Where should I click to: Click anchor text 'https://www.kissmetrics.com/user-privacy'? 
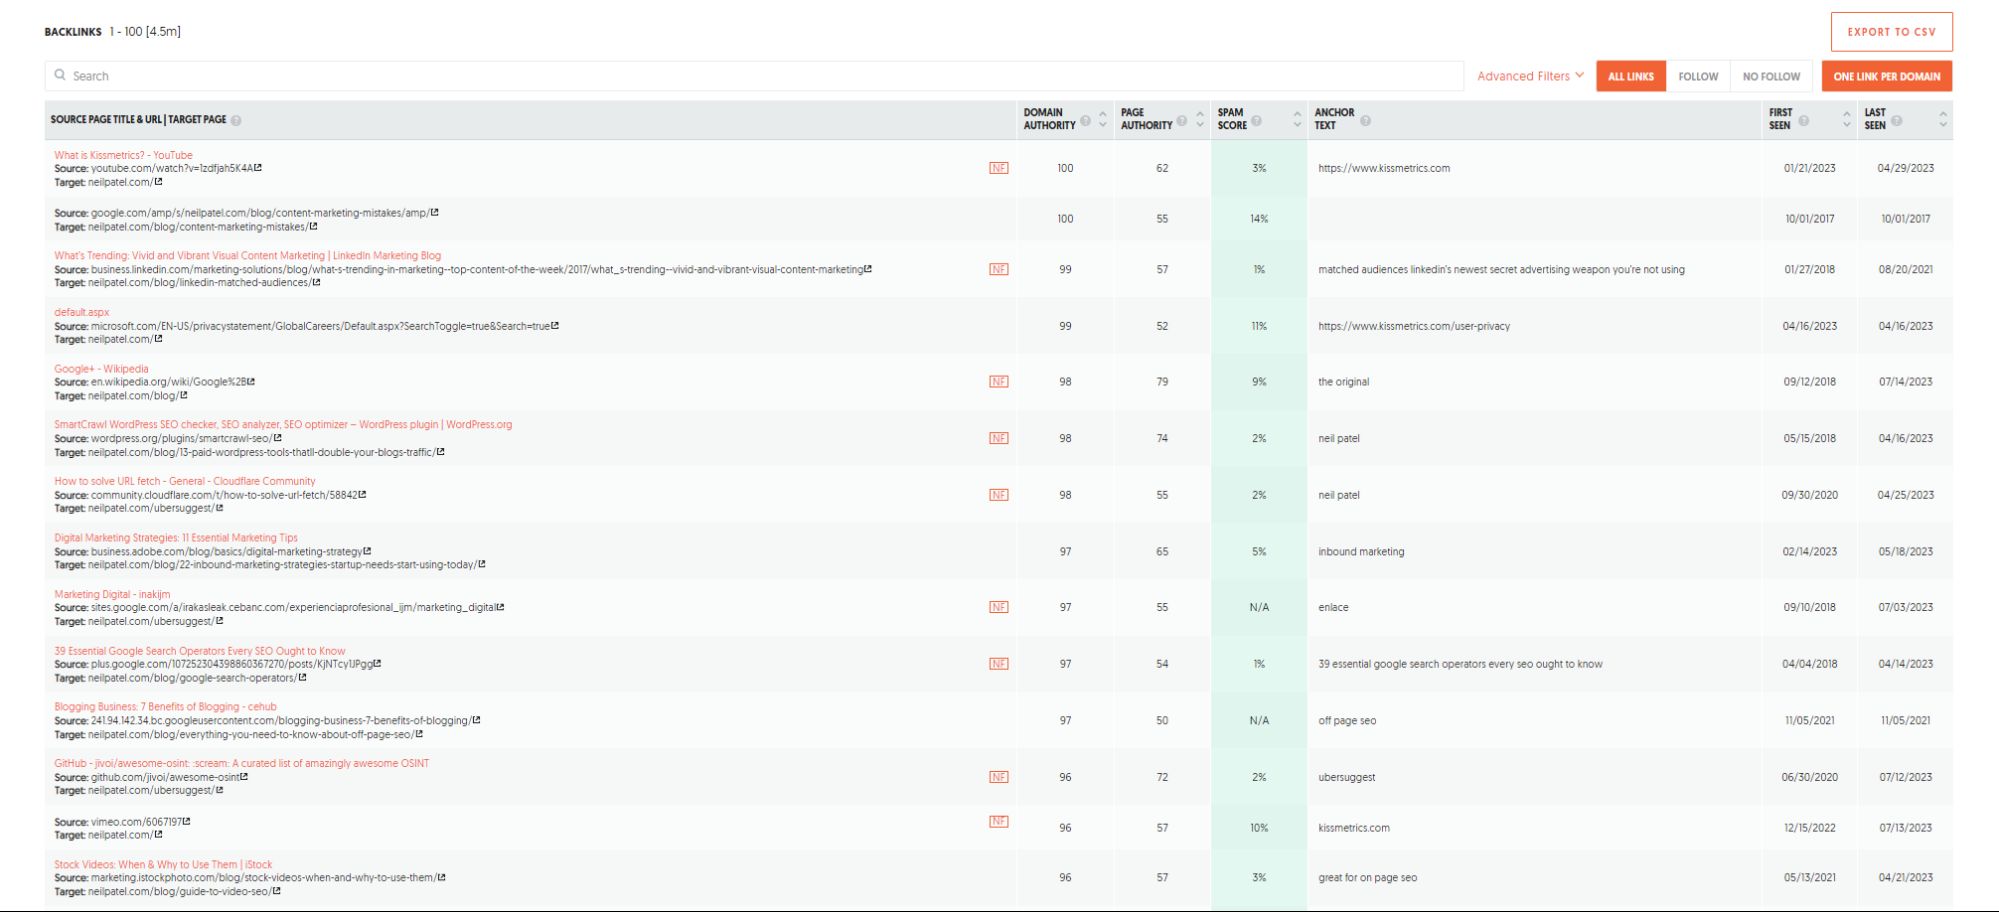pos(1414,326)
